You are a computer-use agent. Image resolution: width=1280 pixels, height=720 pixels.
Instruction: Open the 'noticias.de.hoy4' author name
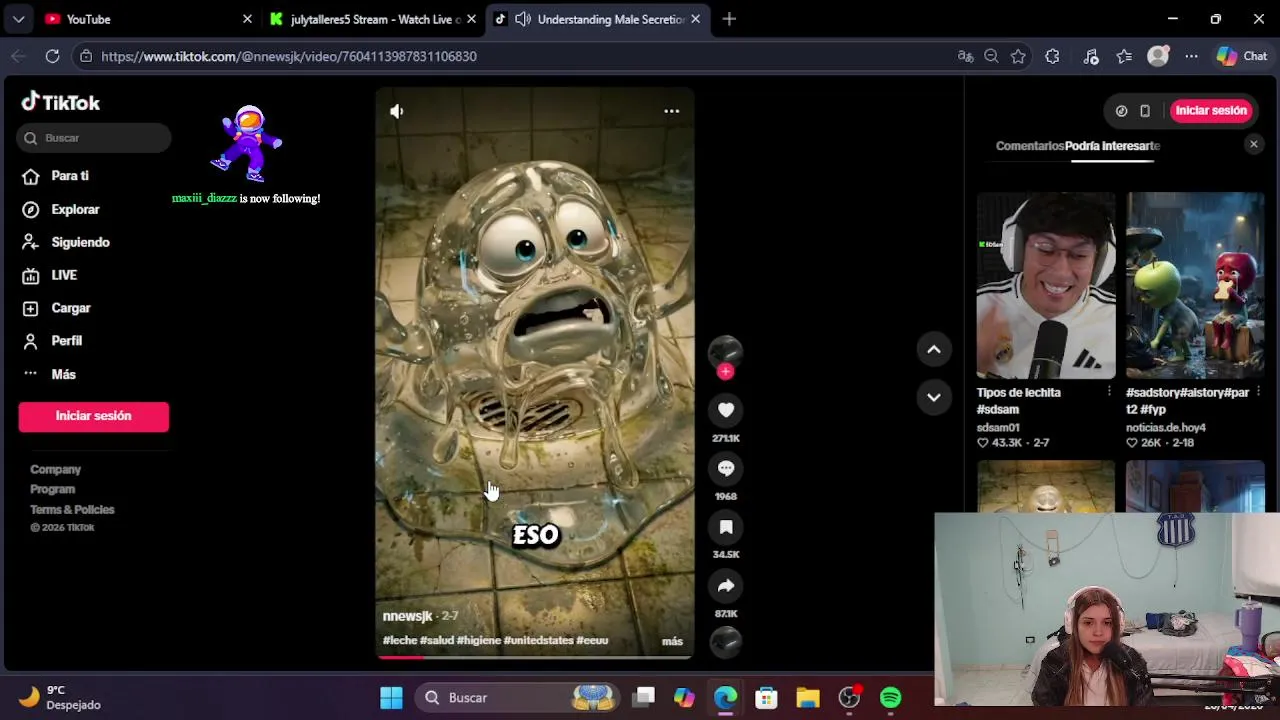coord(1166,428)
